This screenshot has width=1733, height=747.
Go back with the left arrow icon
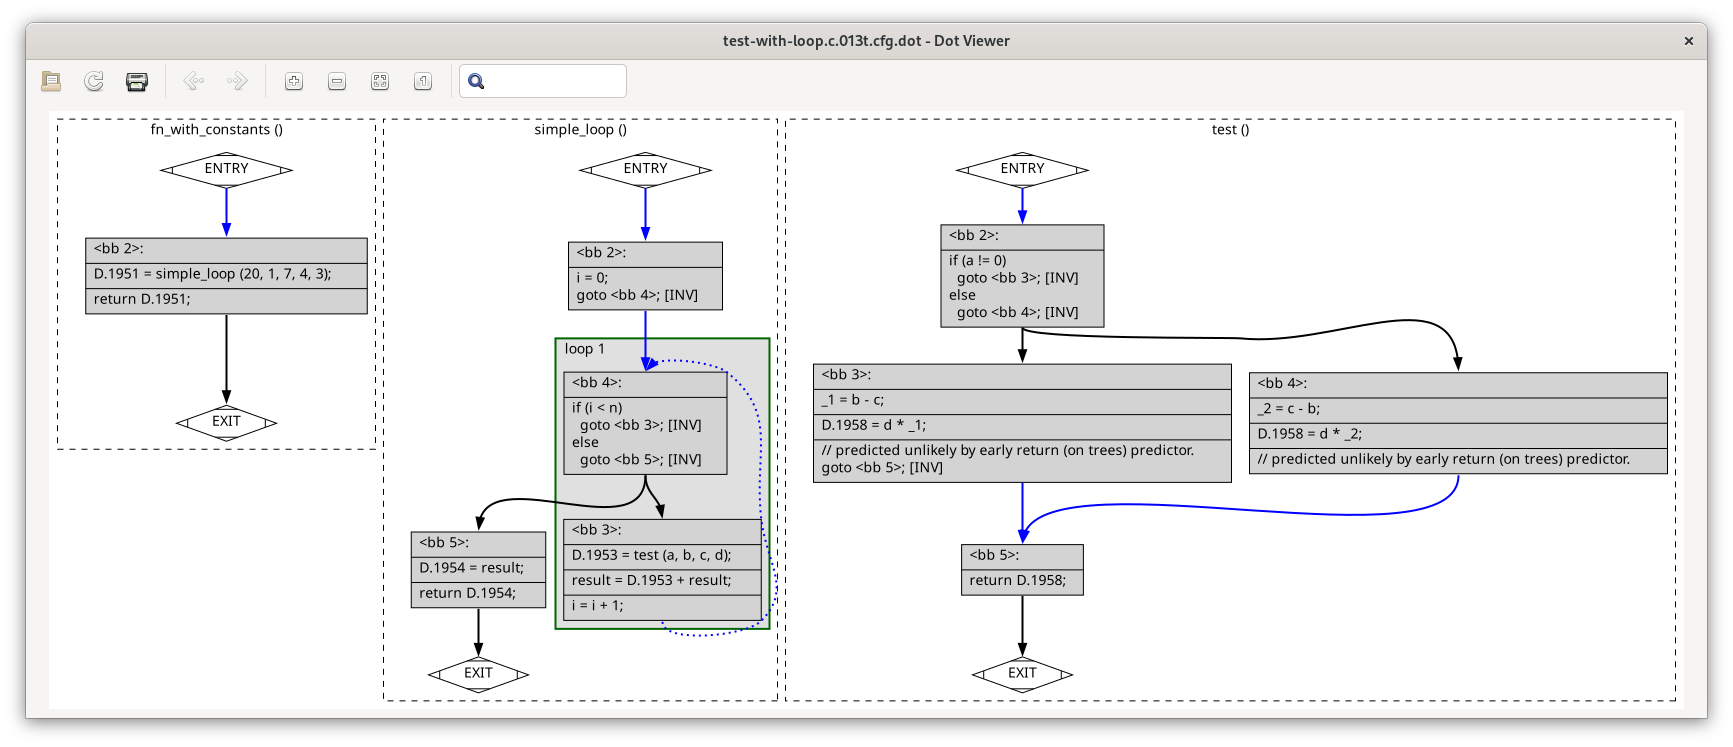tap(194, 81)
